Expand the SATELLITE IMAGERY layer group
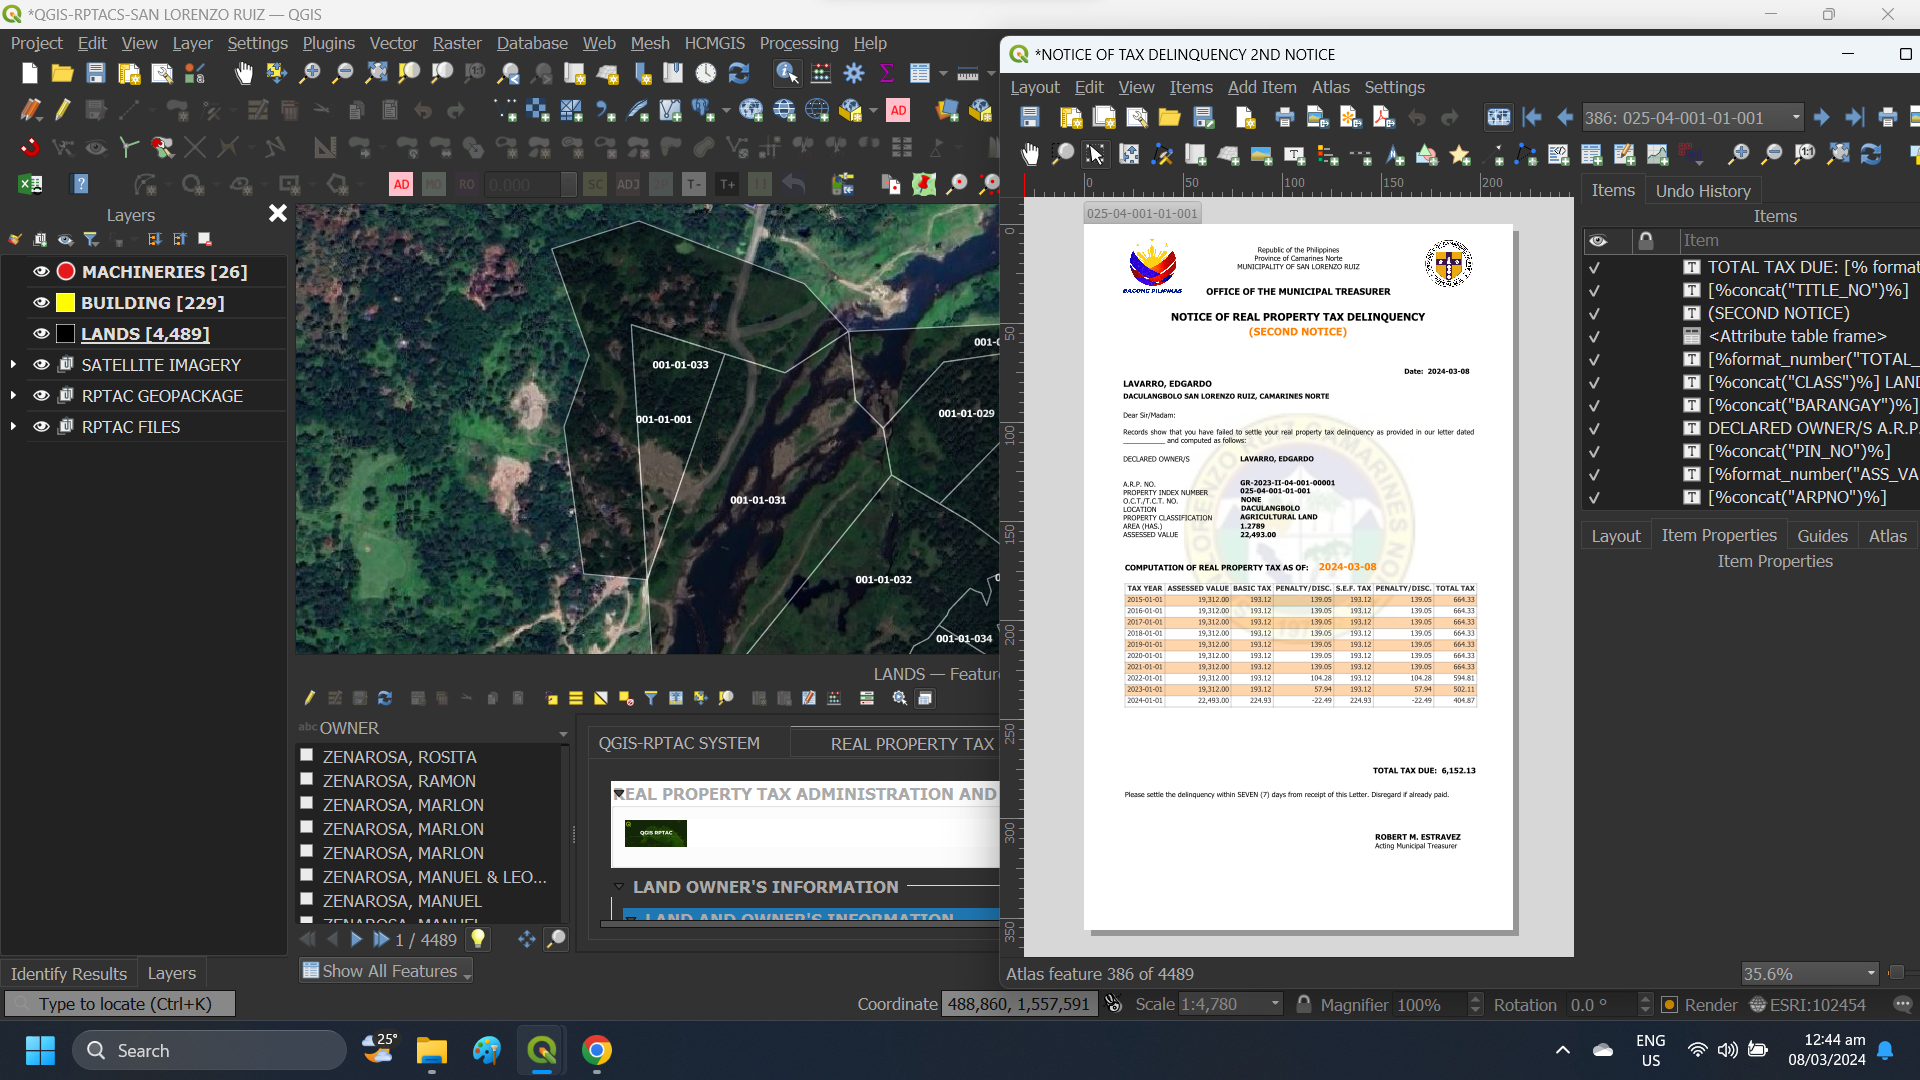This screenshot has height=1080, width=1920. click(x=14, y=364)
